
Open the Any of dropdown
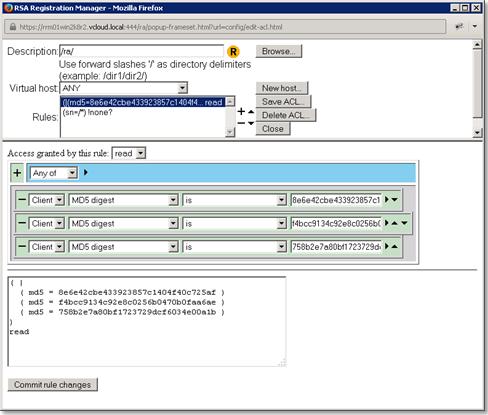(54, 173)
